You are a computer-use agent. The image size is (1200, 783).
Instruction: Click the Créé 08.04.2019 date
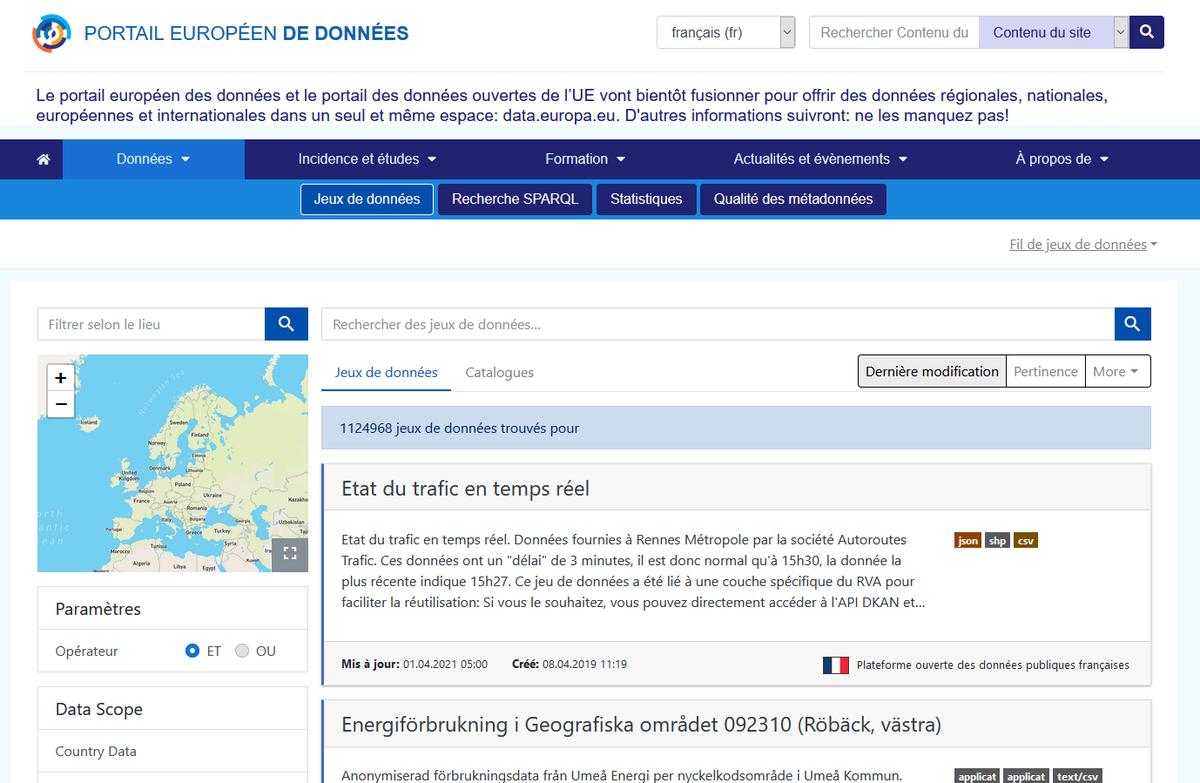pos(569,664)
